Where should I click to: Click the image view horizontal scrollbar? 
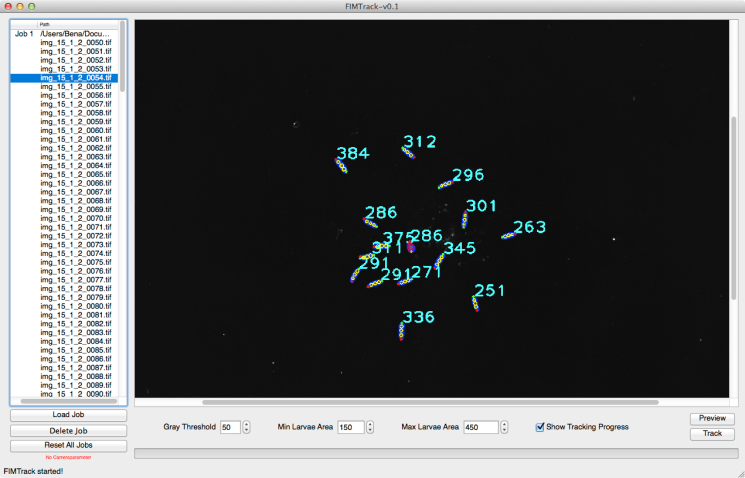(x=400, y=402)
